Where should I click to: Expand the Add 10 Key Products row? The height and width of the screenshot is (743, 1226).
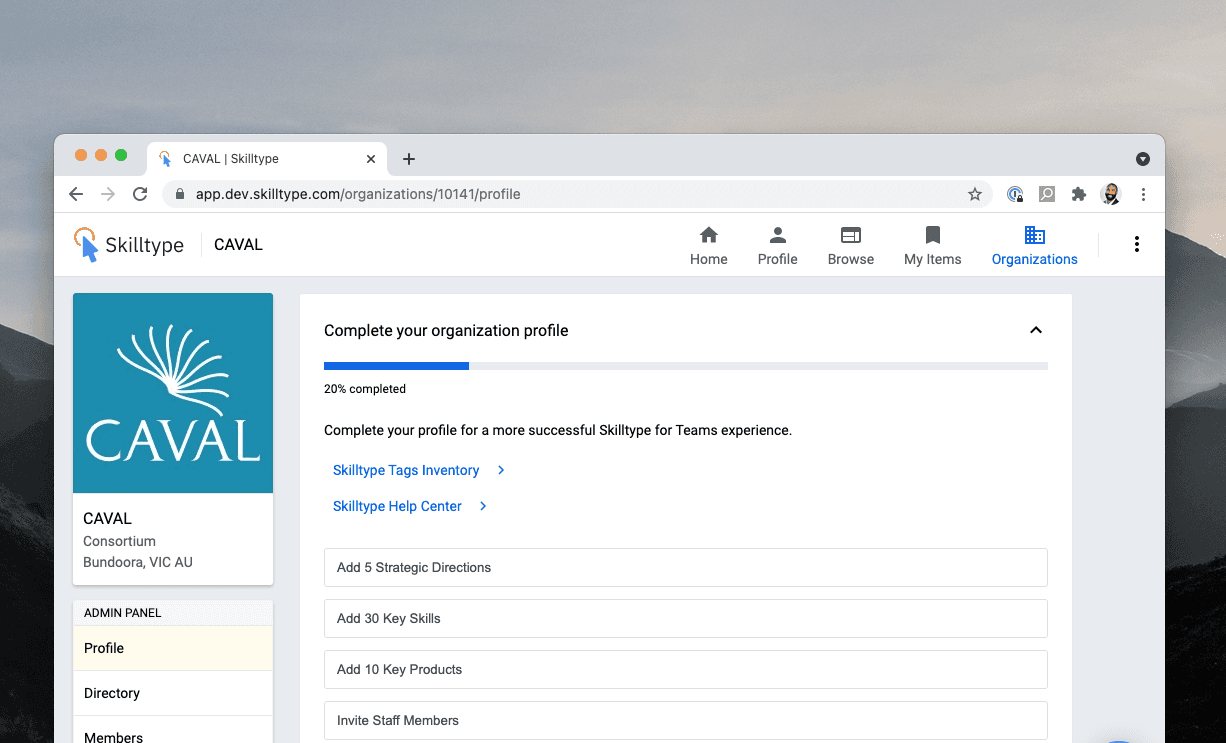[685, 669]
